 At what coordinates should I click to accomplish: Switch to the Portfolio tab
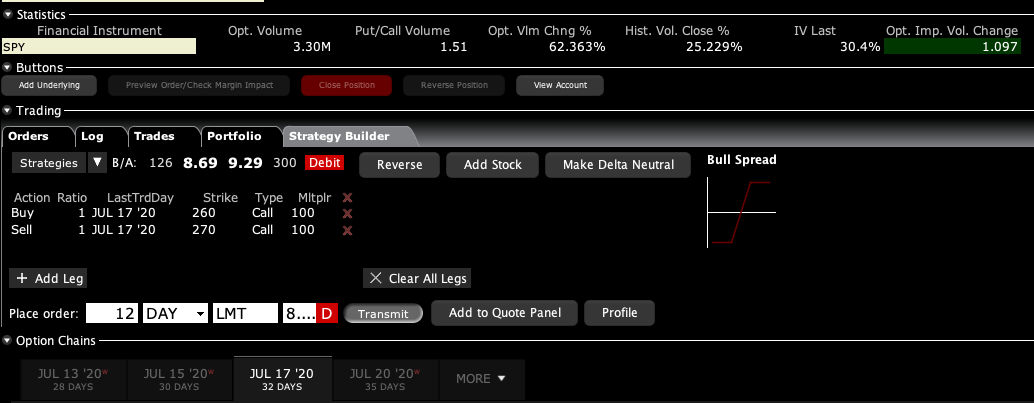tap(233, 136)
